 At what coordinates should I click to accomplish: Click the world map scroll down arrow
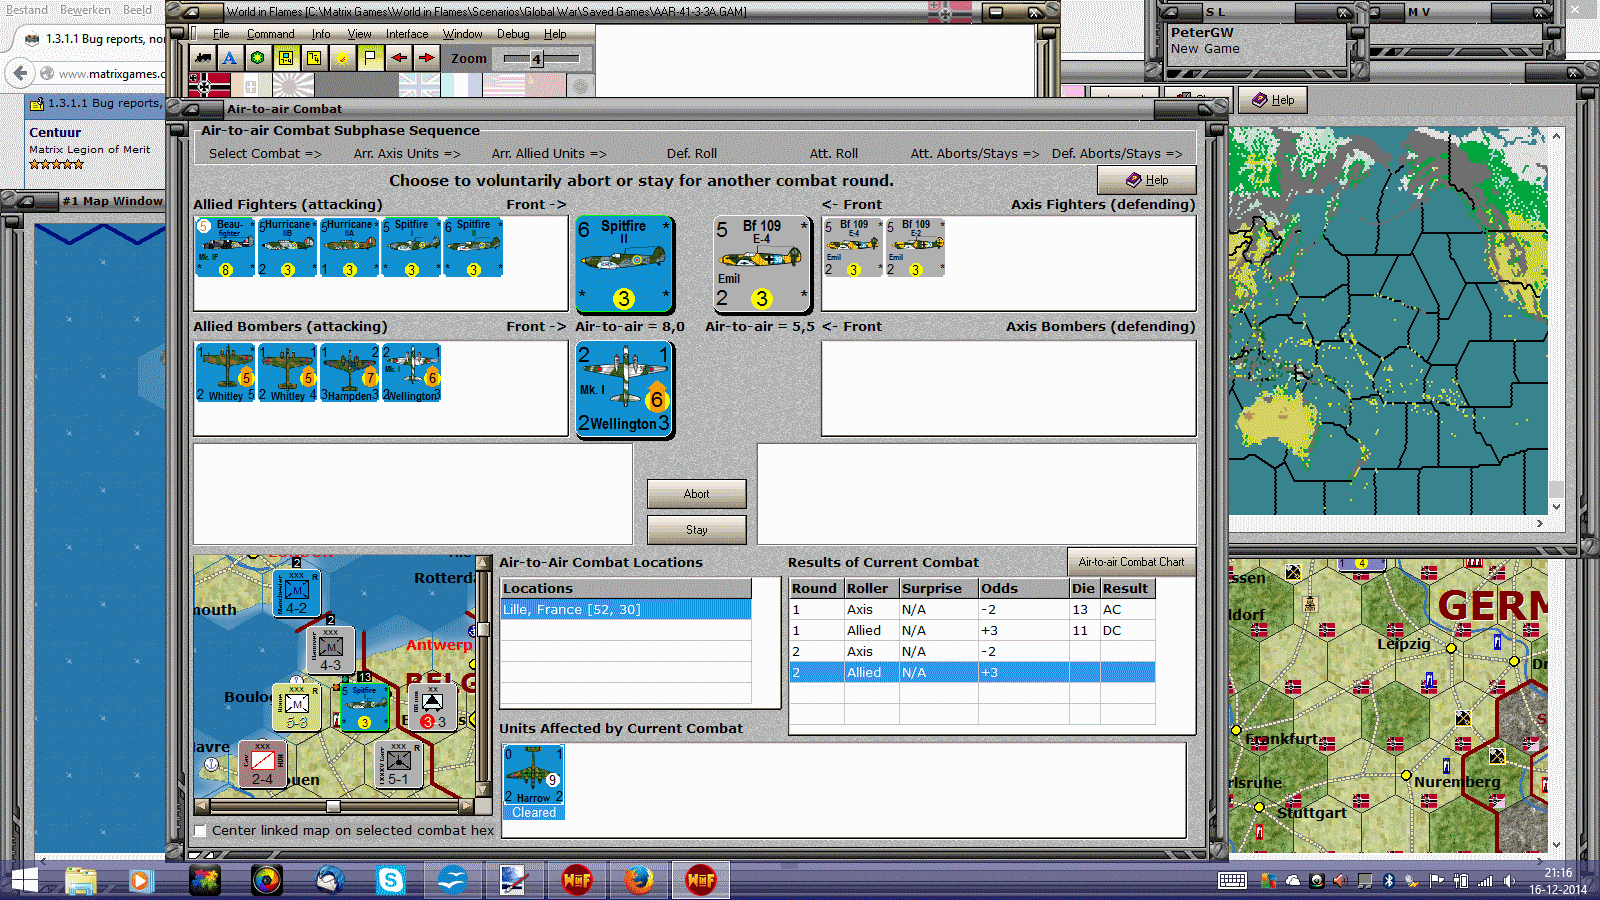[x=1556, y=506]
